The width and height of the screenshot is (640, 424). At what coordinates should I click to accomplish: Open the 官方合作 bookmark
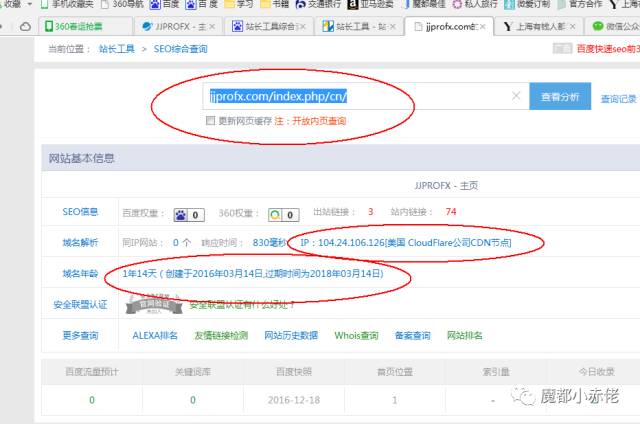coord(580,4)
